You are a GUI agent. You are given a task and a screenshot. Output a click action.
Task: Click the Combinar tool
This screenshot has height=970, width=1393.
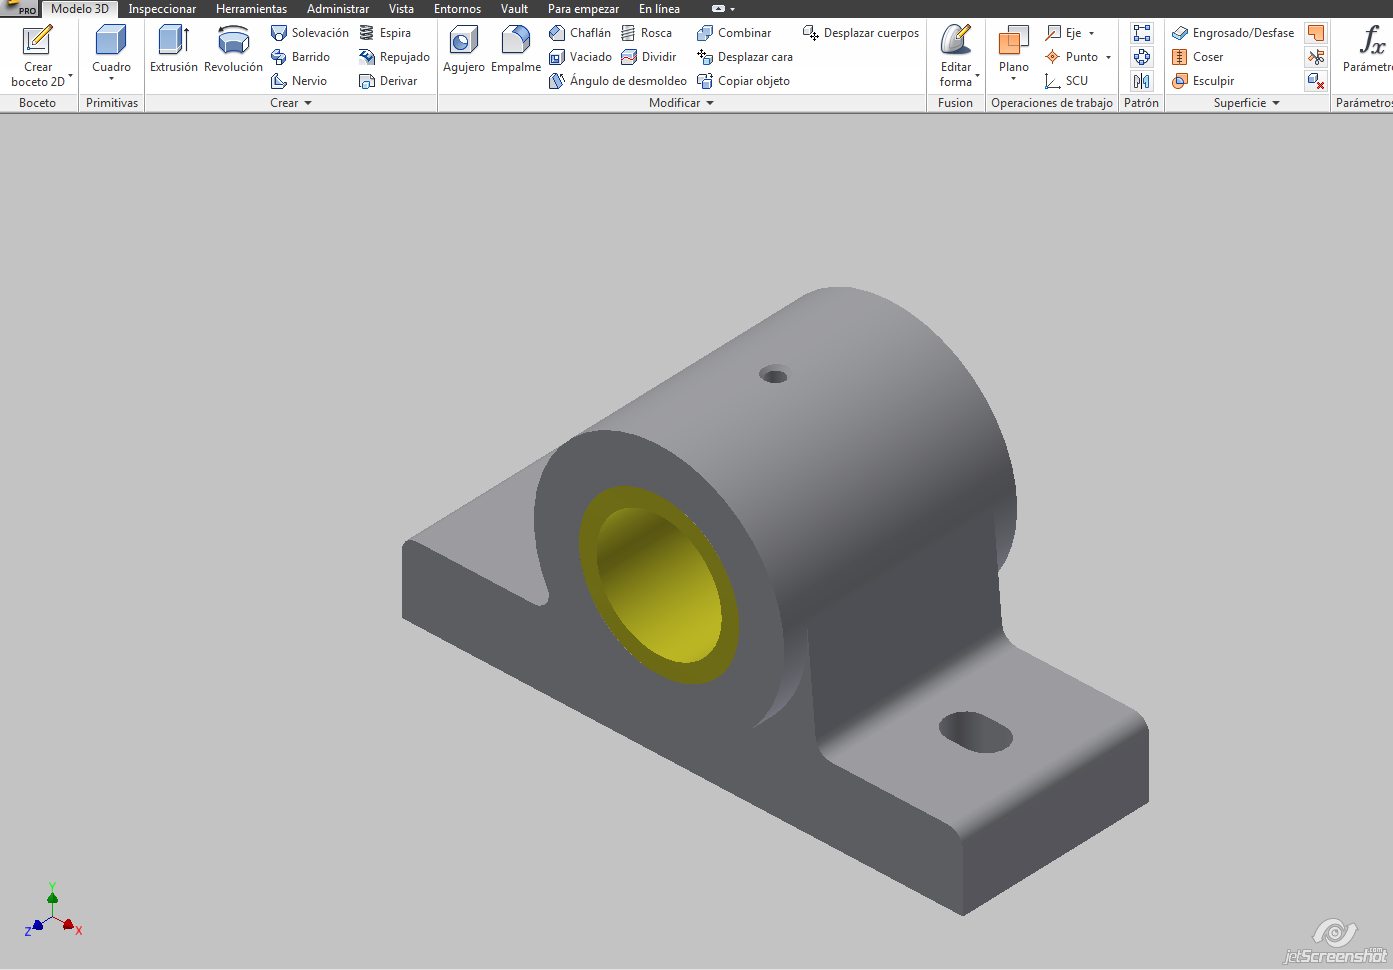[734, 33]
